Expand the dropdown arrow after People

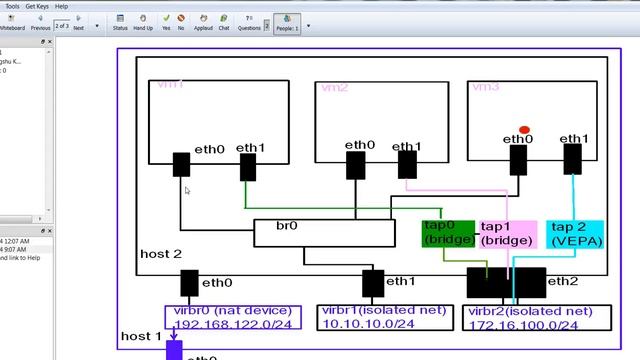point(308,26)
